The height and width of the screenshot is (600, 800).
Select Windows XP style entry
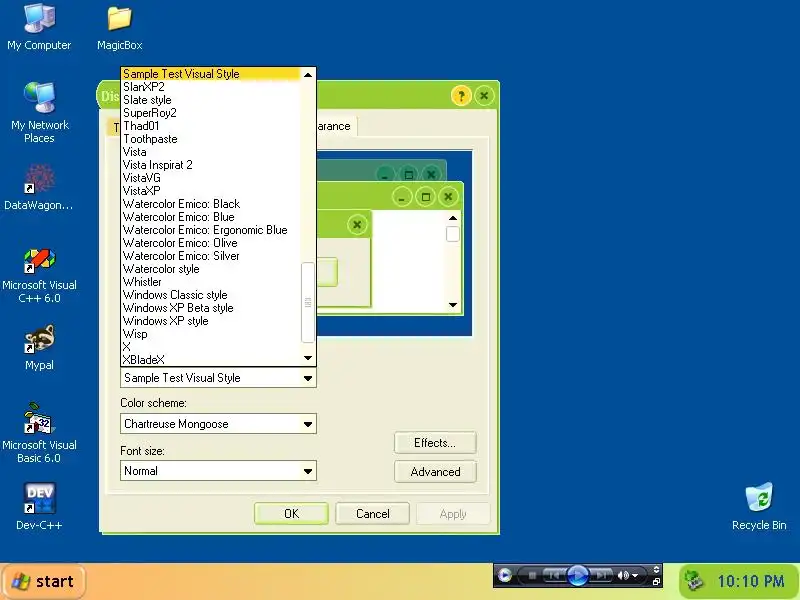[211, 321]
